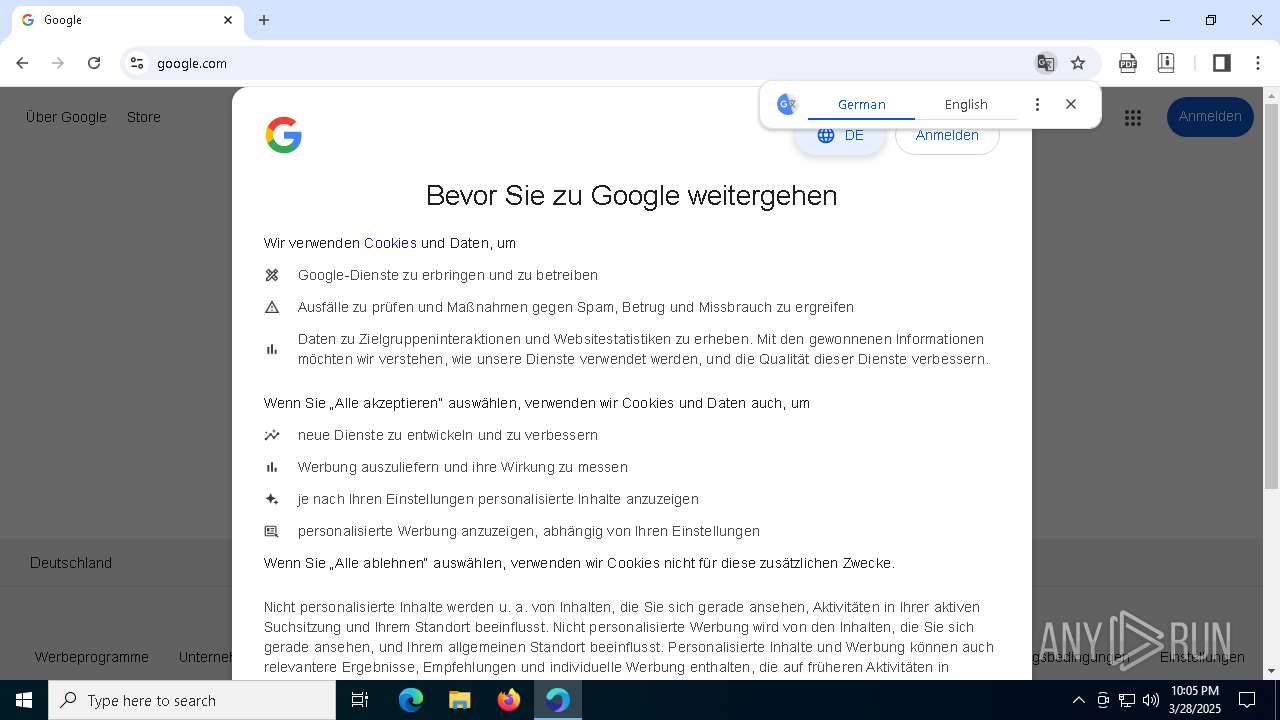
Task: Open network icon in system tray
Action: pyautogui.click(x=1127, y=700)
